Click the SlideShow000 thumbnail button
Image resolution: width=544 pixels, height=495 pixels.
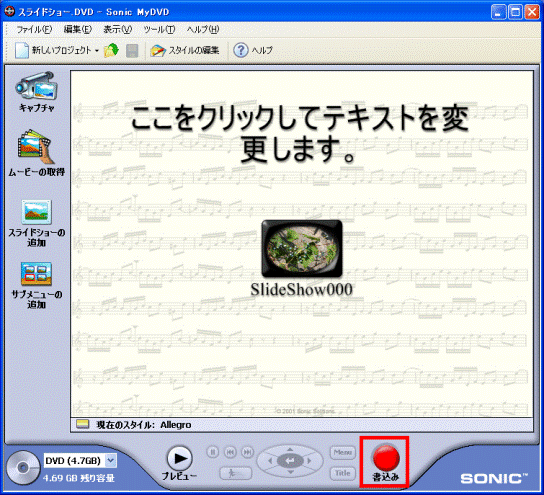click(302, 249)
